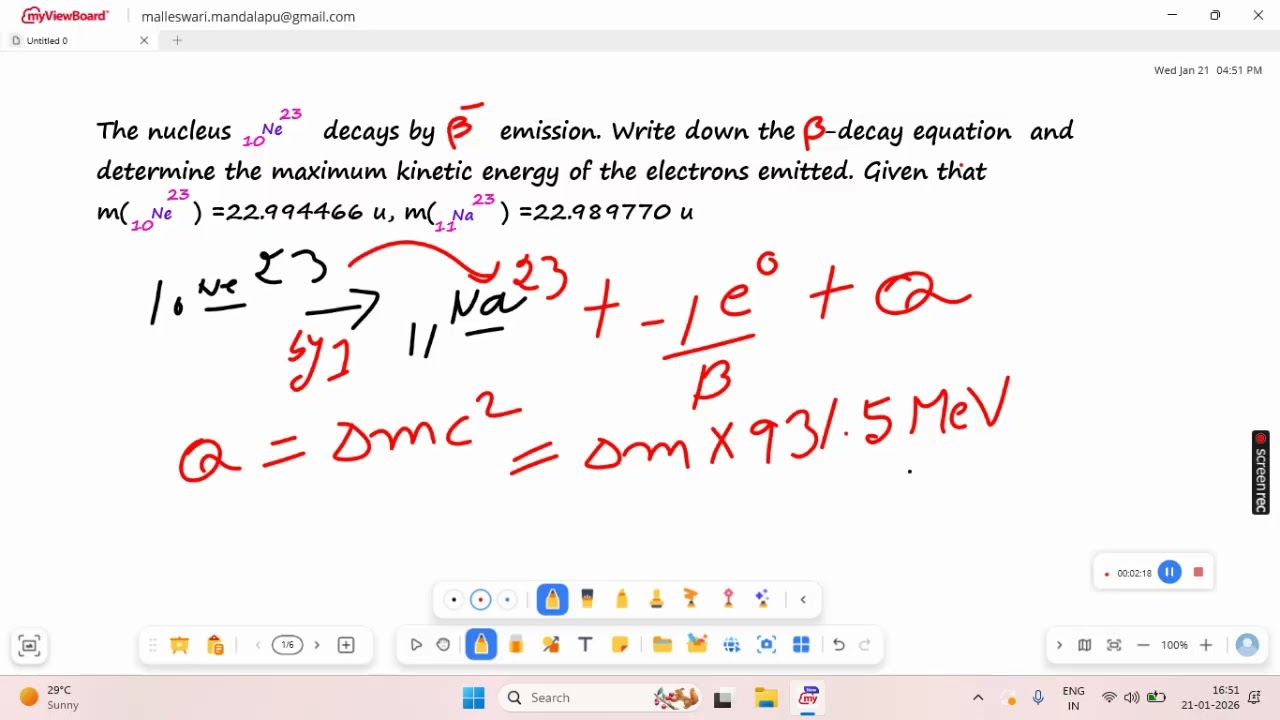Viewport: 1280px width, 720px height.
Task: Open the network and volume quick settings
Action: [1132, 698]
